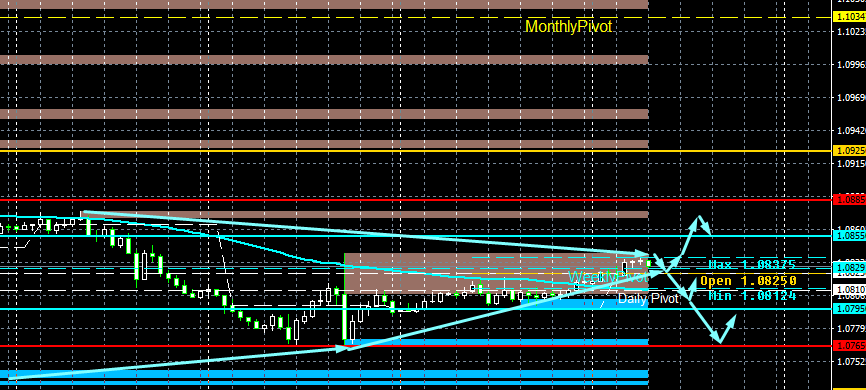Select the upward forecast arrow above 1.0855
This screenshot has width=866, height=390.
click(689, 243)
